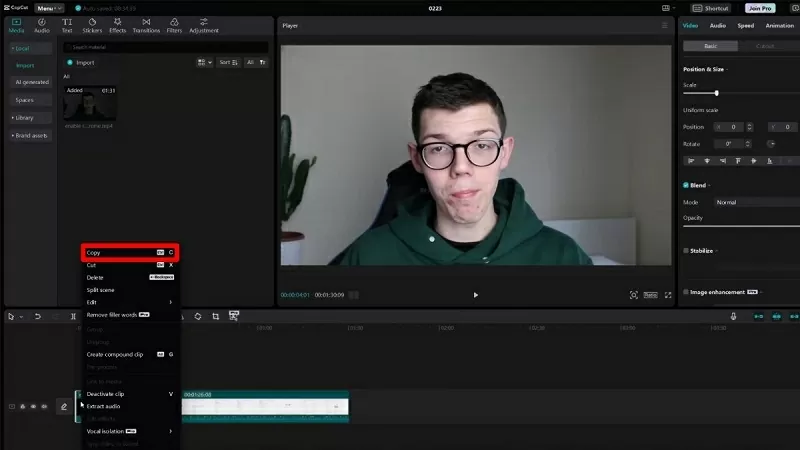The width and height of the screenshot is (800, 450).
Task: Enable the Image enhancement checkbox
Action: [x=686, y=292]
